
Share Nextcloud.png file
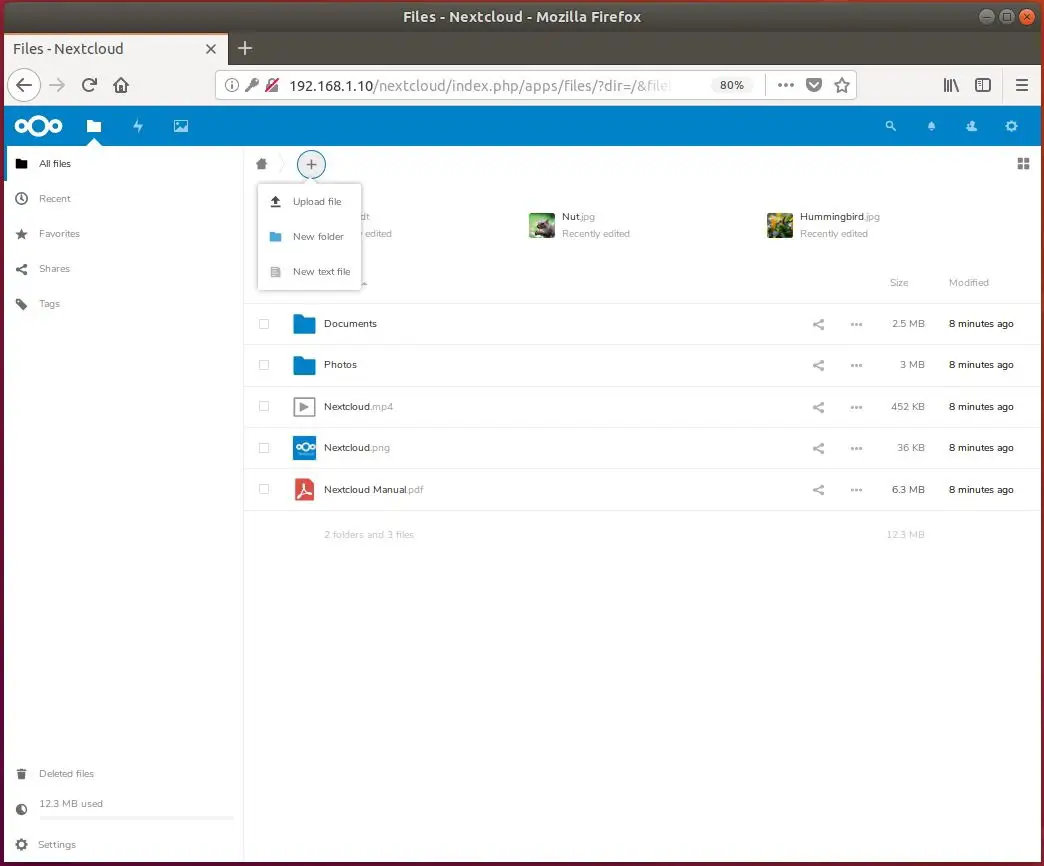(818, 449)
